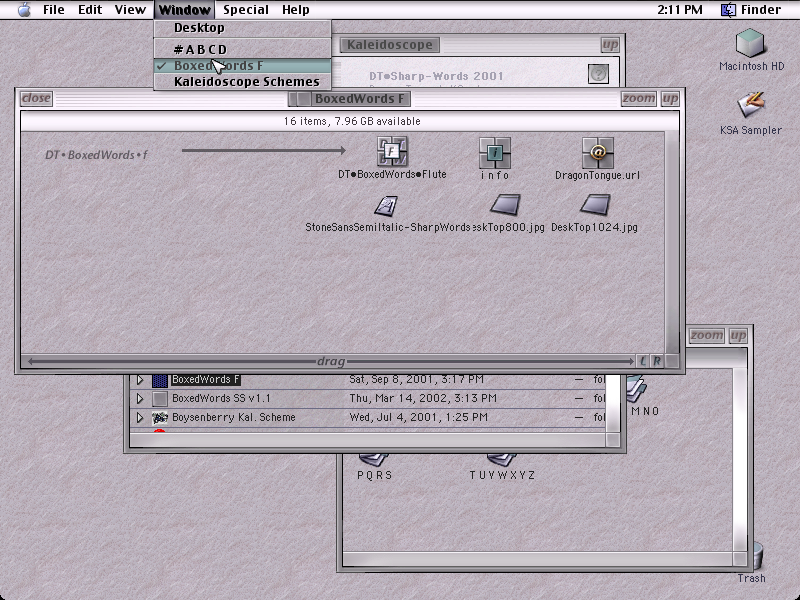Viewport: 800px width, 600px height.
Task: Click the up button of BoxedWords F window
Action: pyautogui.click(x=670, y=98)
